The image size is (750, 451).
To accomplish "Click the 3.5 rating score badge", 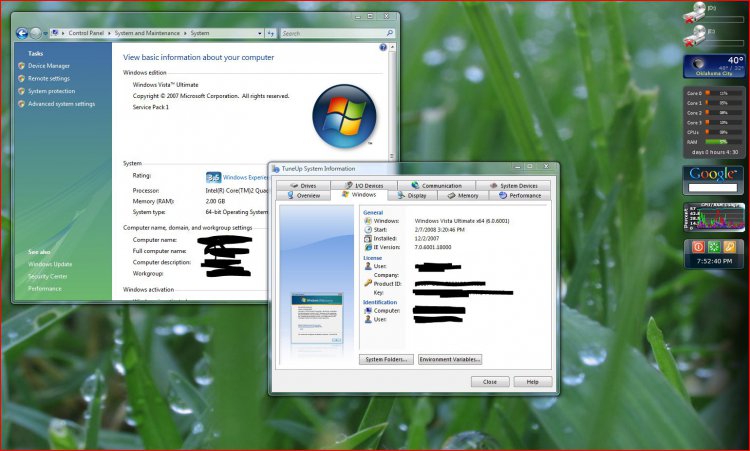I will pos(213,177).
